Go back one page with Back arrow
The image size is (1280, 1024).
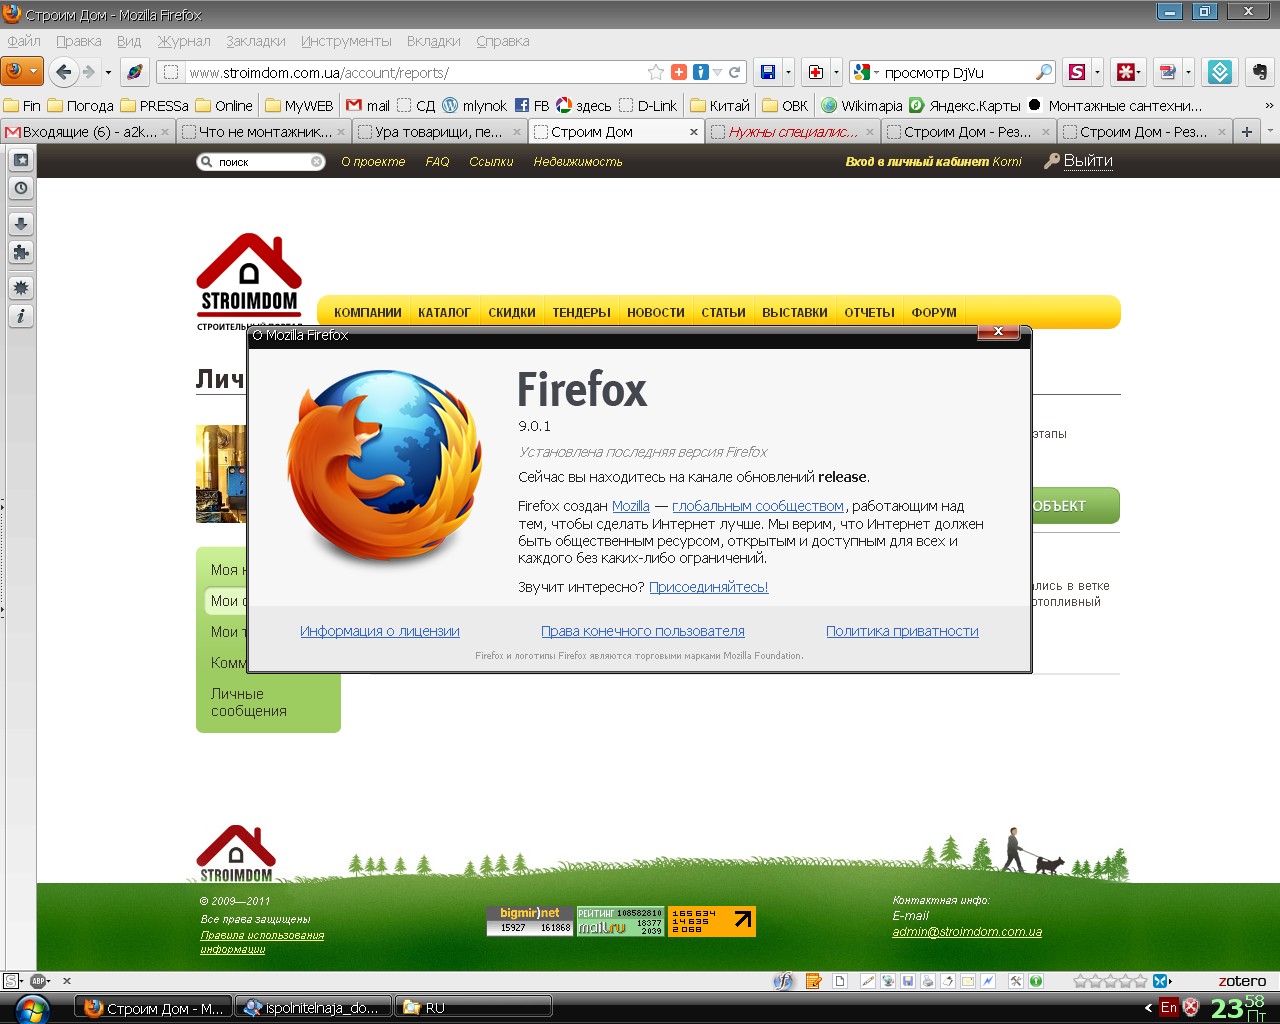(x=63, y=72)
